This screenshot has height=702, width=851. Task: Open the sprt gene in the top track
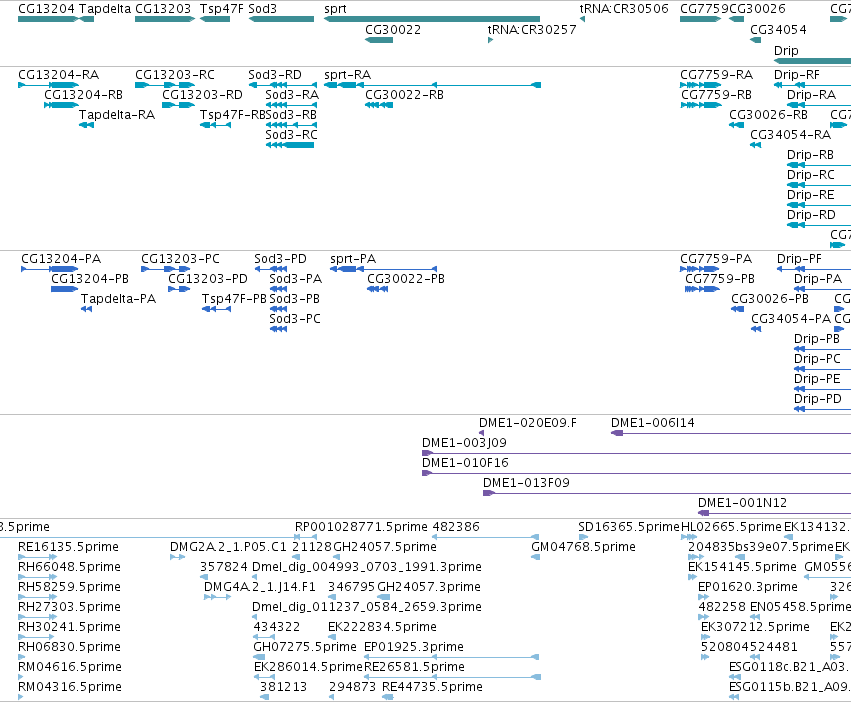[x=432, y=19]
